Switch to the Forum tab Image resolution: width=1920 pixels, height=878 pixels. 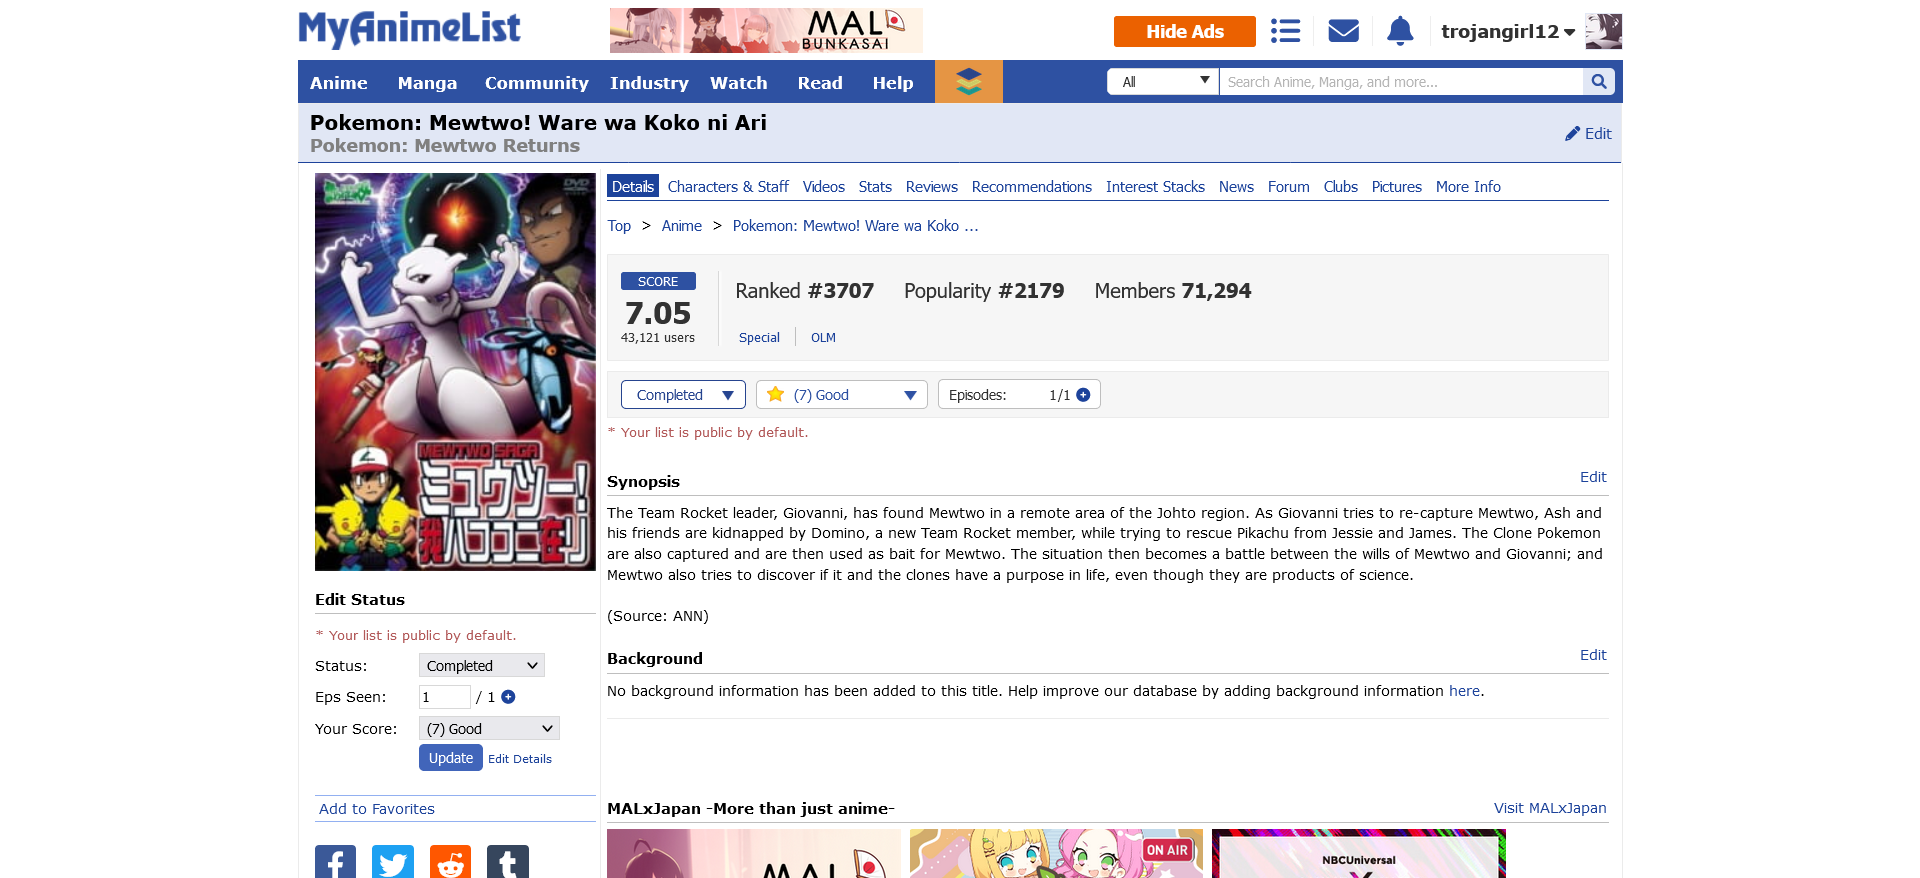[x=1289, y=187]
